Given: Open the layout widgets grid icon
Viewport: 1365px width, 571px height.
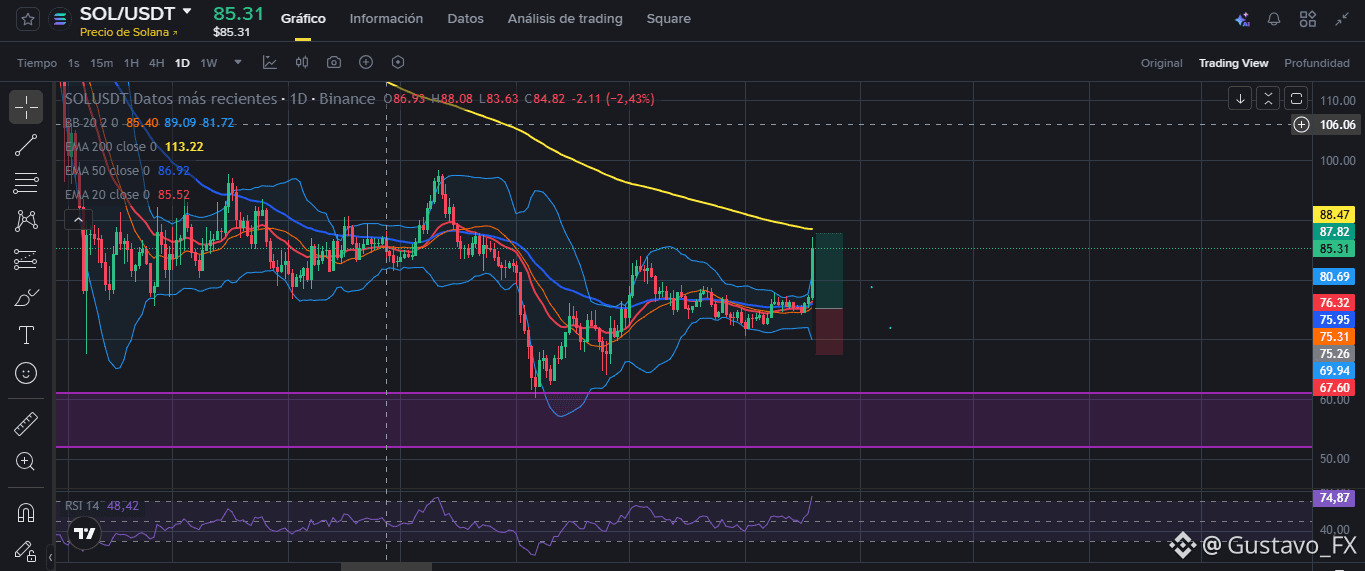Looking at the screenshot, I should [1307, 19].
